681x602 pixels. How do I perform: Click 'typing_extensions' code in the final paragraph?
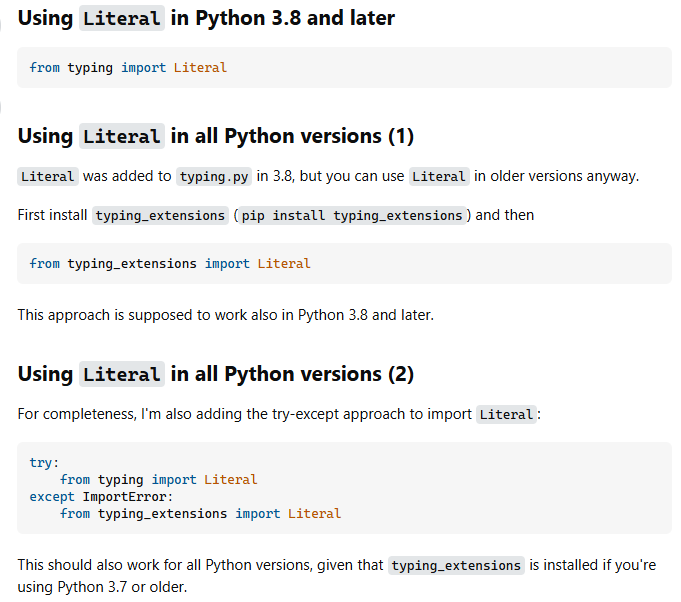click(x=456, y=566)
